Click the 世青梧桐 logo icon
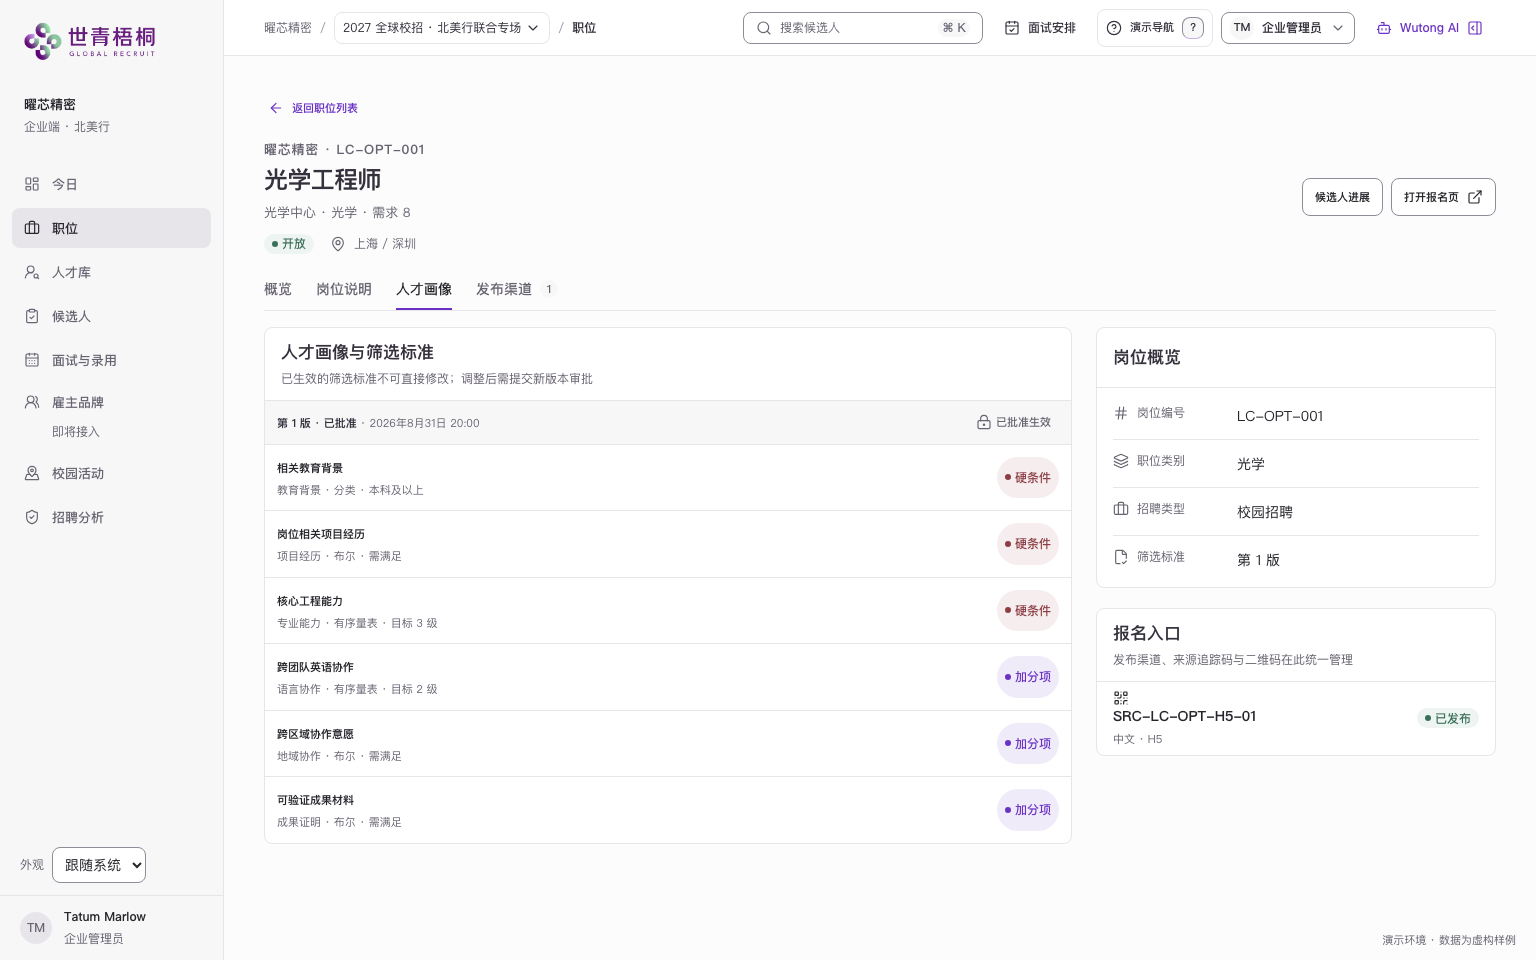 43,40
